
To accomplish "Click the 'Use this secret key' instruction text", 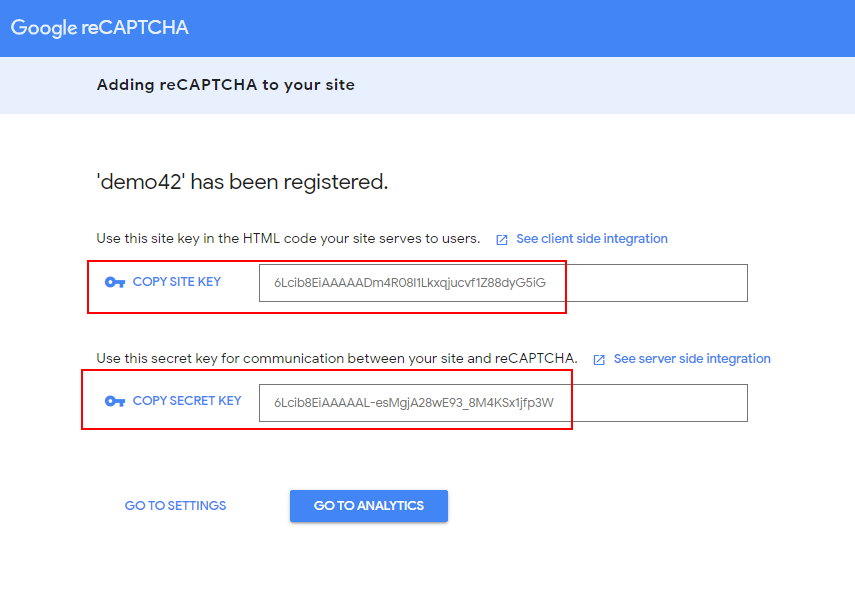I will pyautogui.click(x=336, y=359).
